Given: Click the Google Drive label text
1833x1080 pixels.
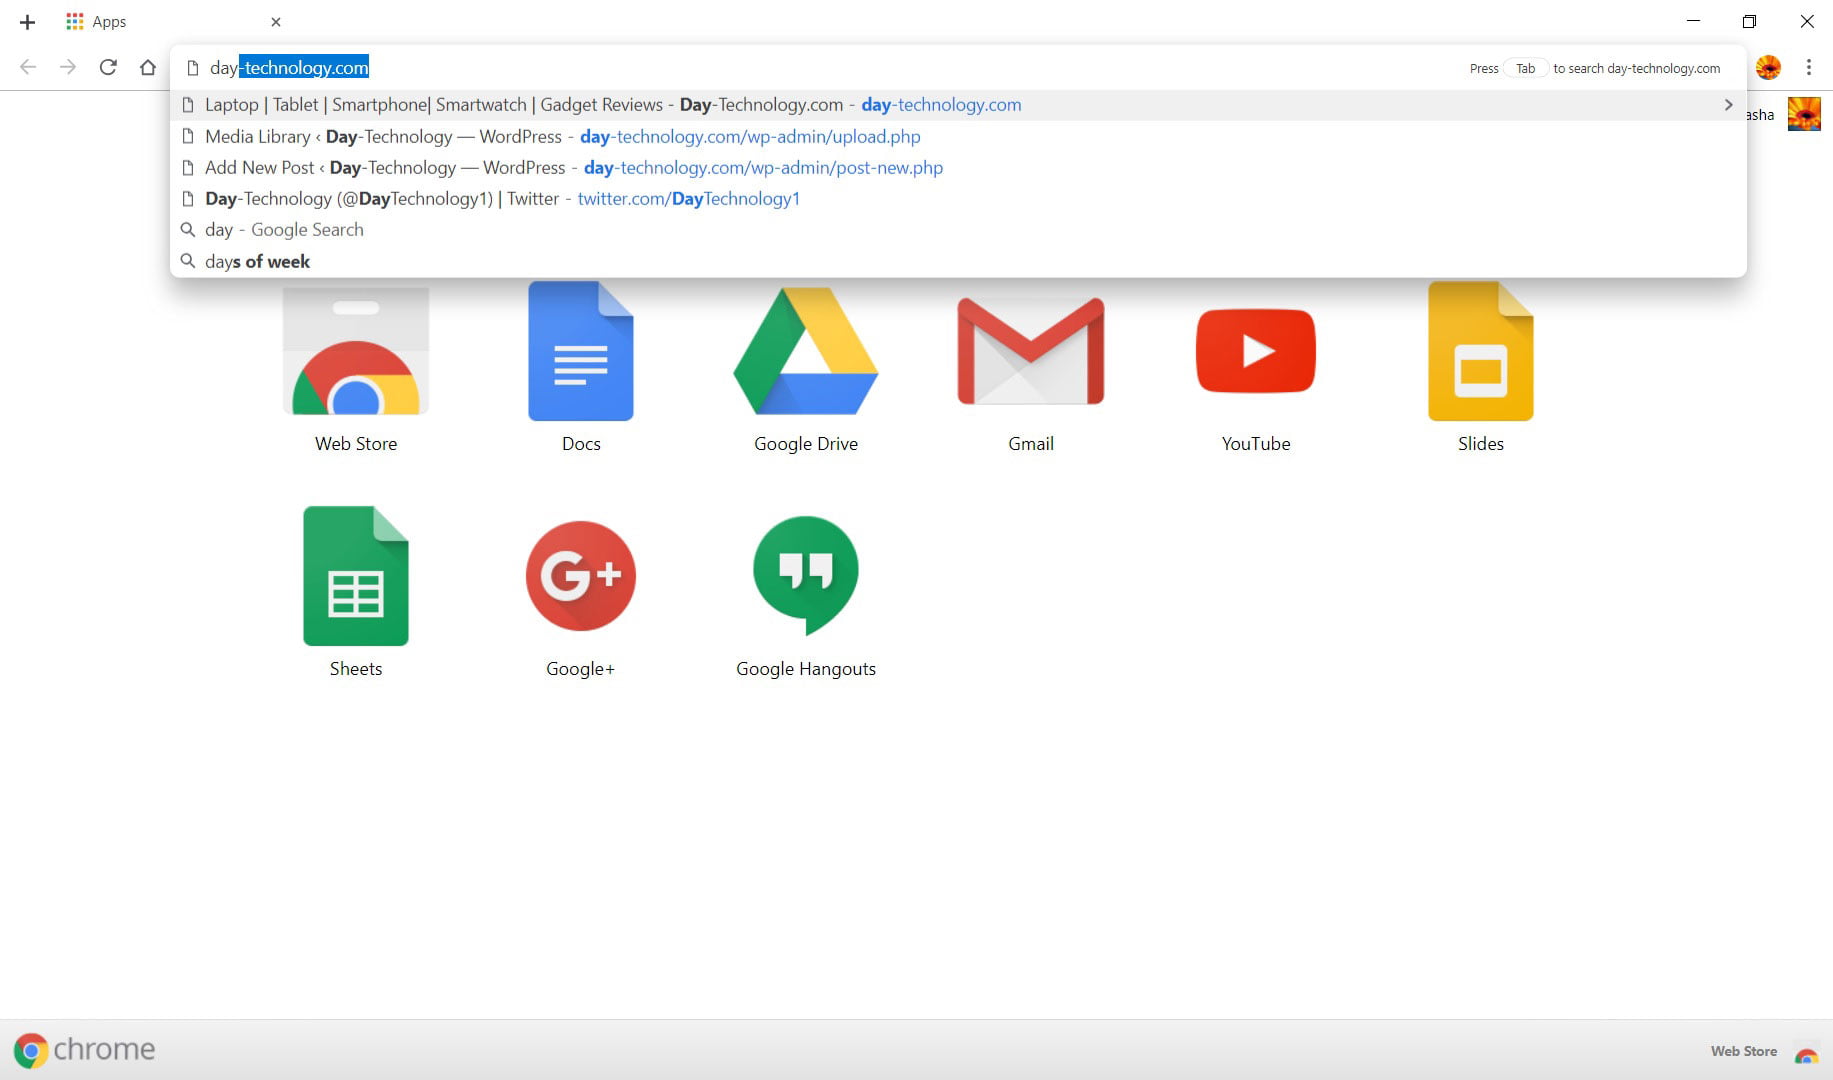Looking at the screenshot, I should pos(806,444).
